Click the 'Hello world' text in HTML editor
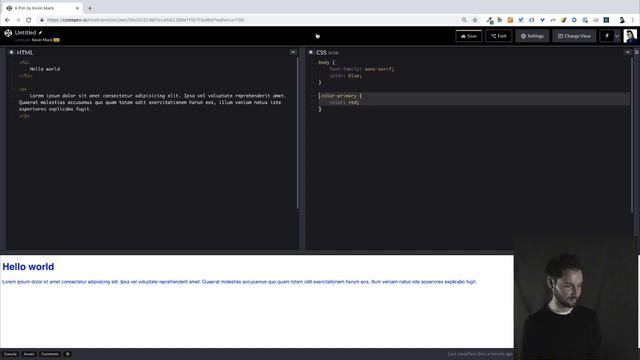640x360 pixels. point(45,69)
